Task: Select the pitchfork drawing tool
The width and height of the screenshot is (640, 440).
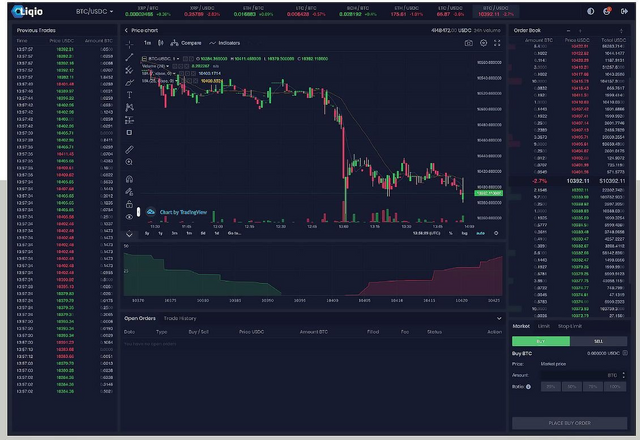Action: point(129,70)
